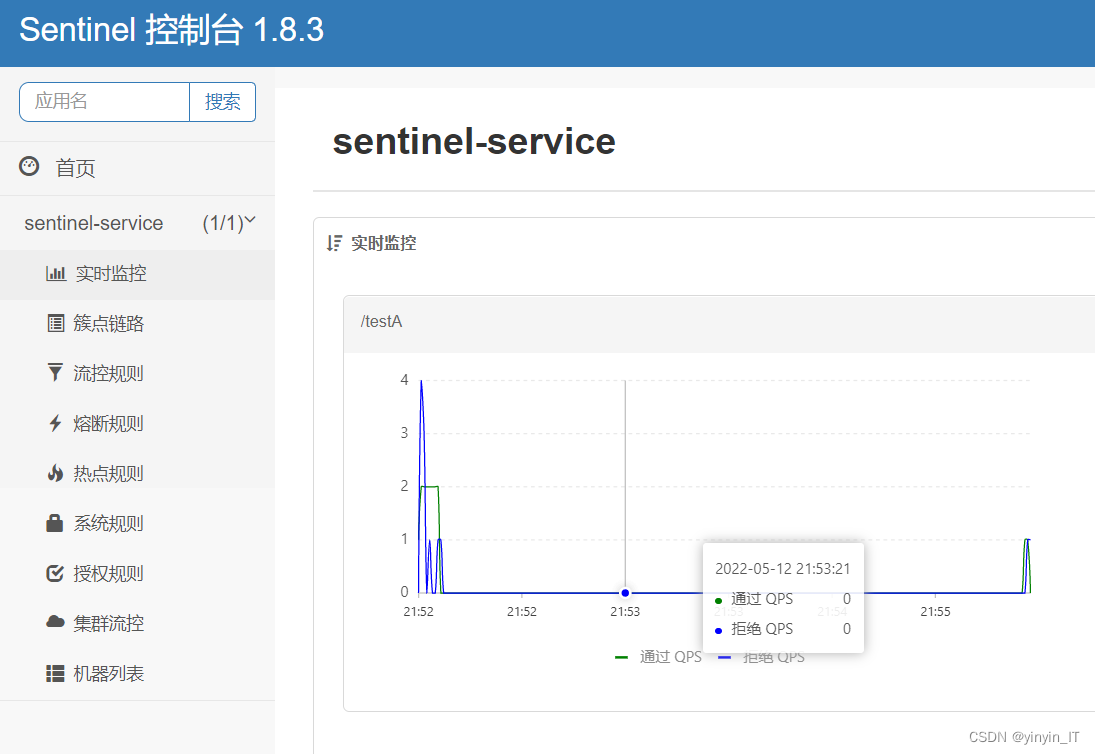Click the blue spike peak at value 4
The width and height of the screenshot is (1095, 754).
421,381
